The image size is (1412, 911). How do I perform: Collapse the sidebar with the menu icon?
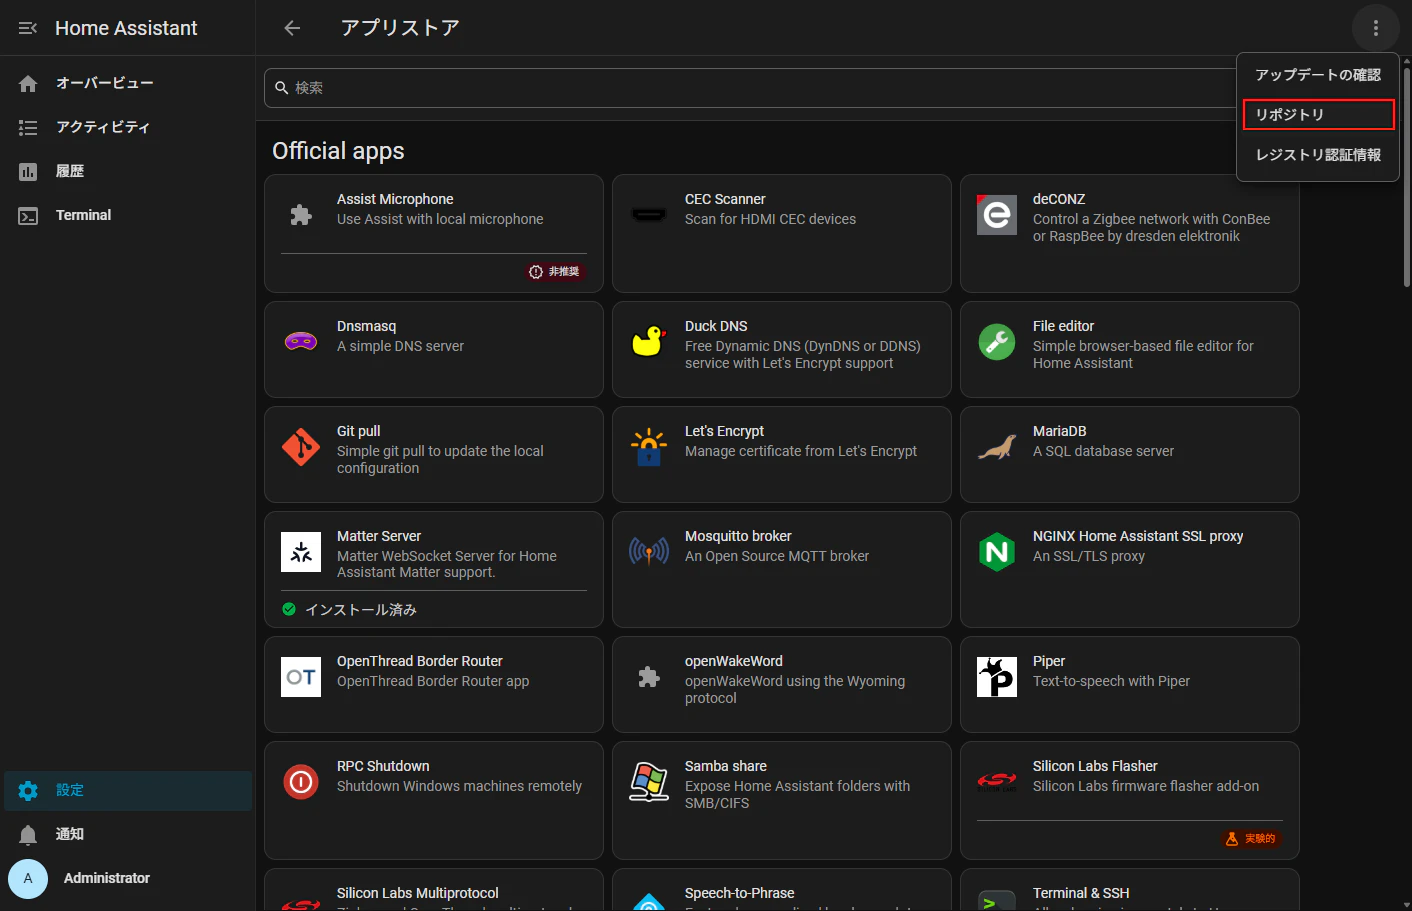(x=28, y=28)
